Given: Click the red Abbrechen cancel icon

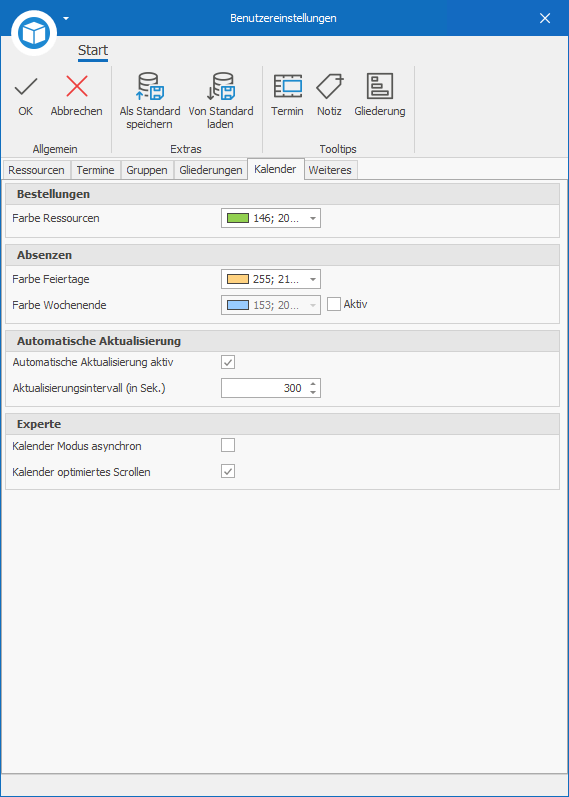Looking at the screenshot, I should (77, 87).
